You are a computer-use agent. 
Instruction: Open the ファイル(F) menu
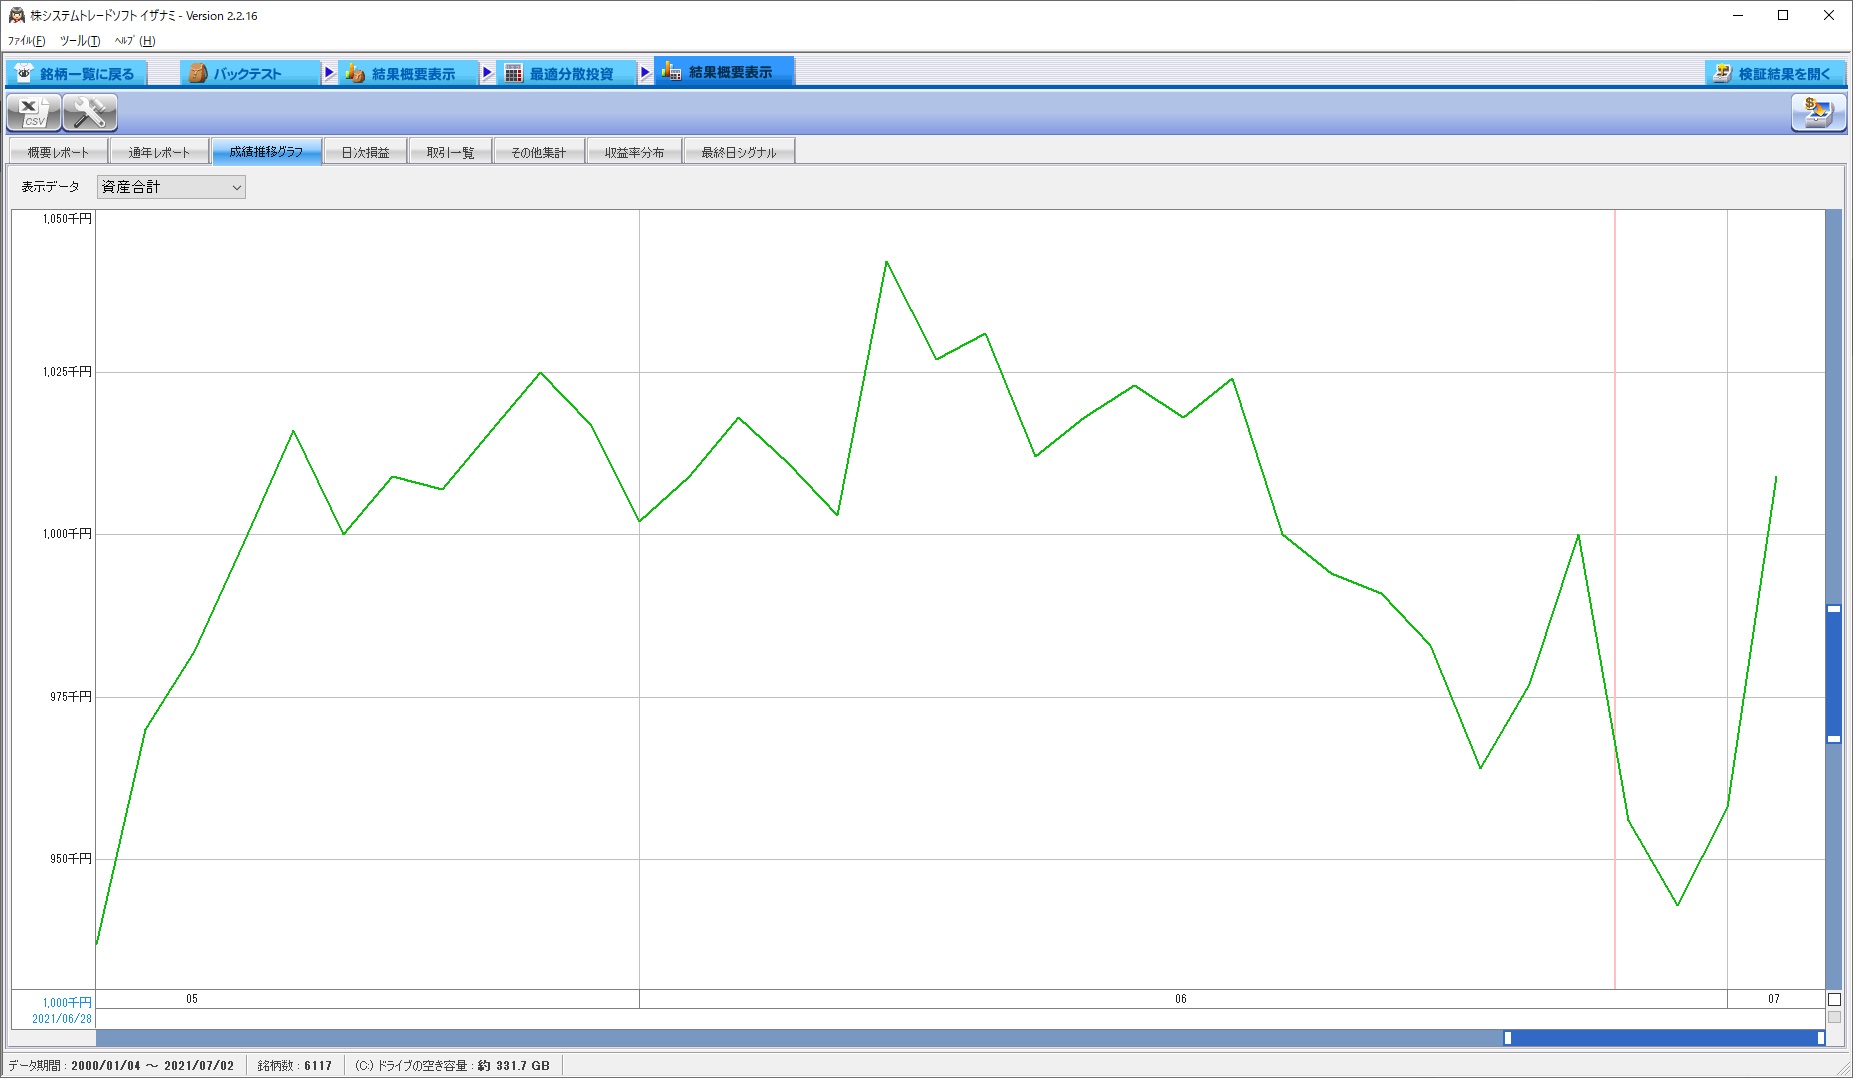click(26, 41)
